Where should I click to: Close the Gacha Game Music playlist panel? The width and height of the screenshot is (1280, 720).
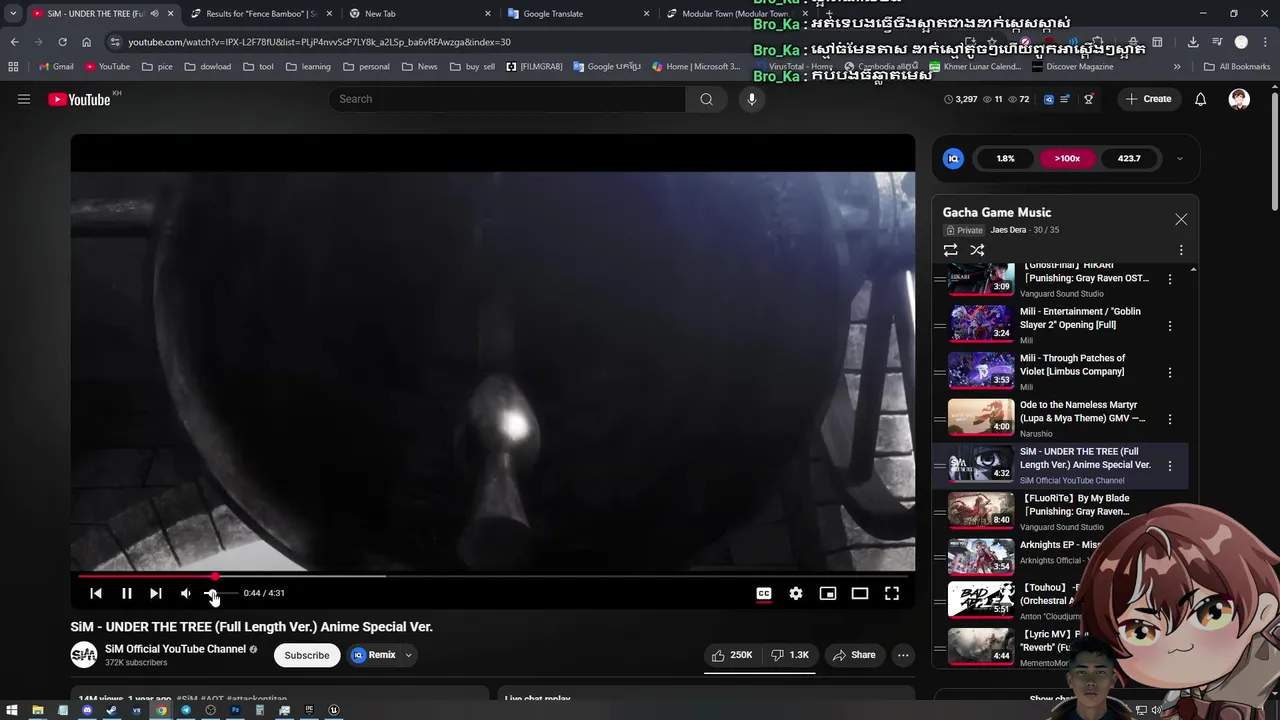[1181, 219]
